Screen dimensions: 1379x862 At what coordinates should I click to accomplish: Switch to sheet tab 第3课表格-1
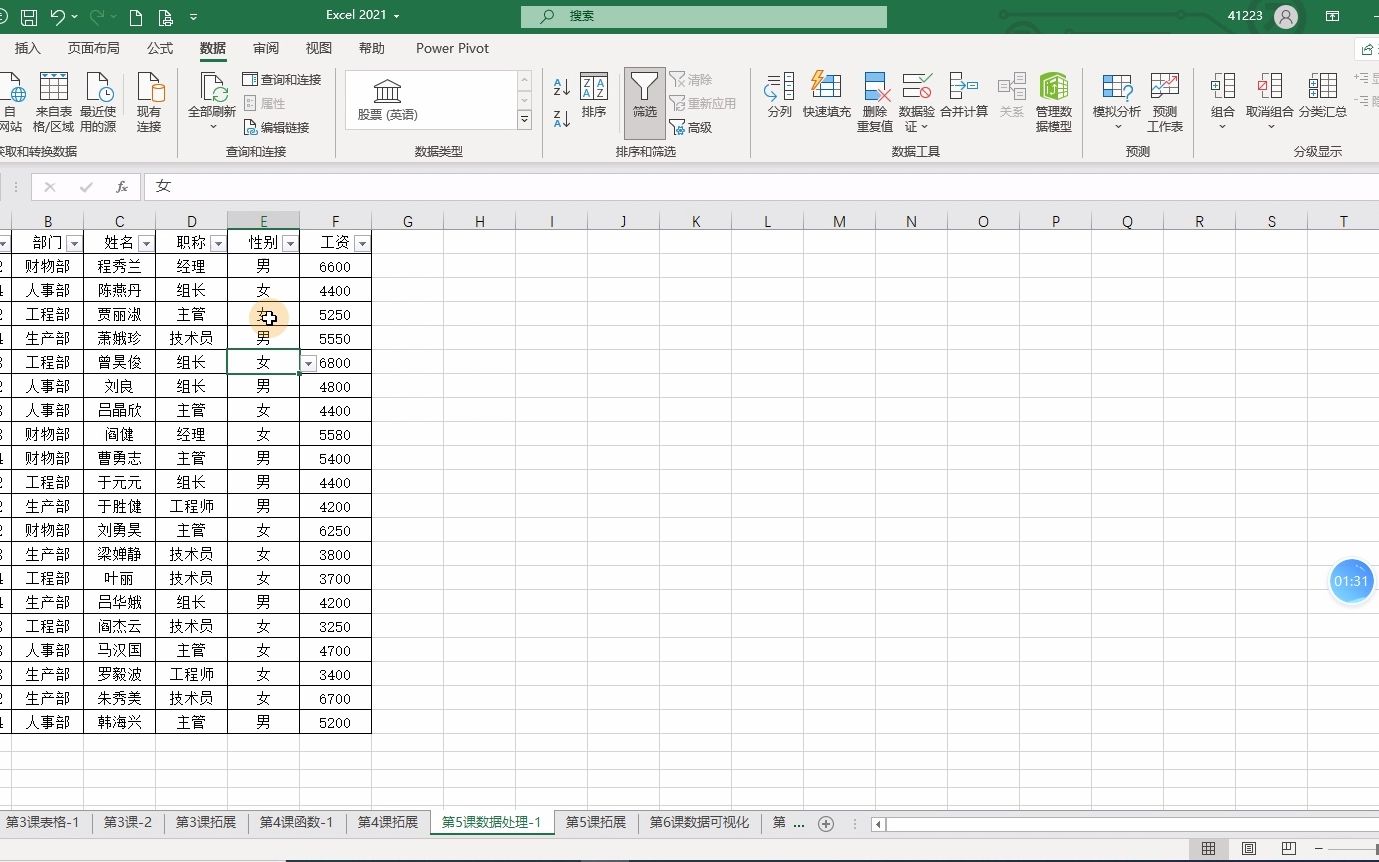coord(42,823)
